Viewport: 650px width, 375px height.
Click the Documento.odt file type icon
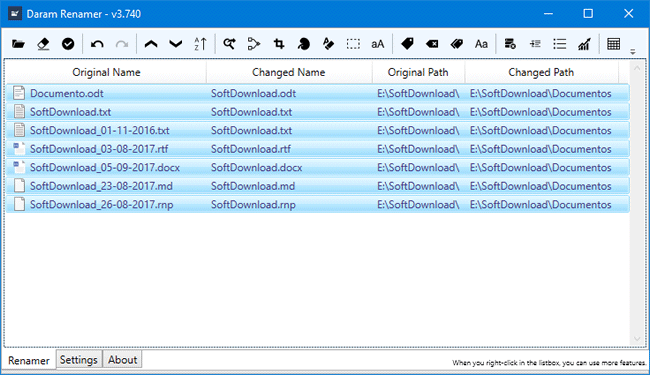(19, 93)
